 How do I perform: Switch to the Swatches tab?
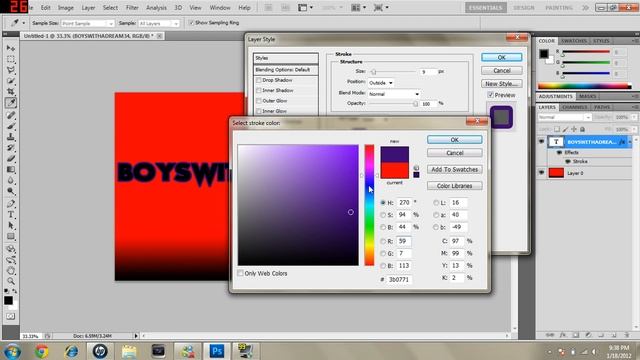[x=573, y=41]
